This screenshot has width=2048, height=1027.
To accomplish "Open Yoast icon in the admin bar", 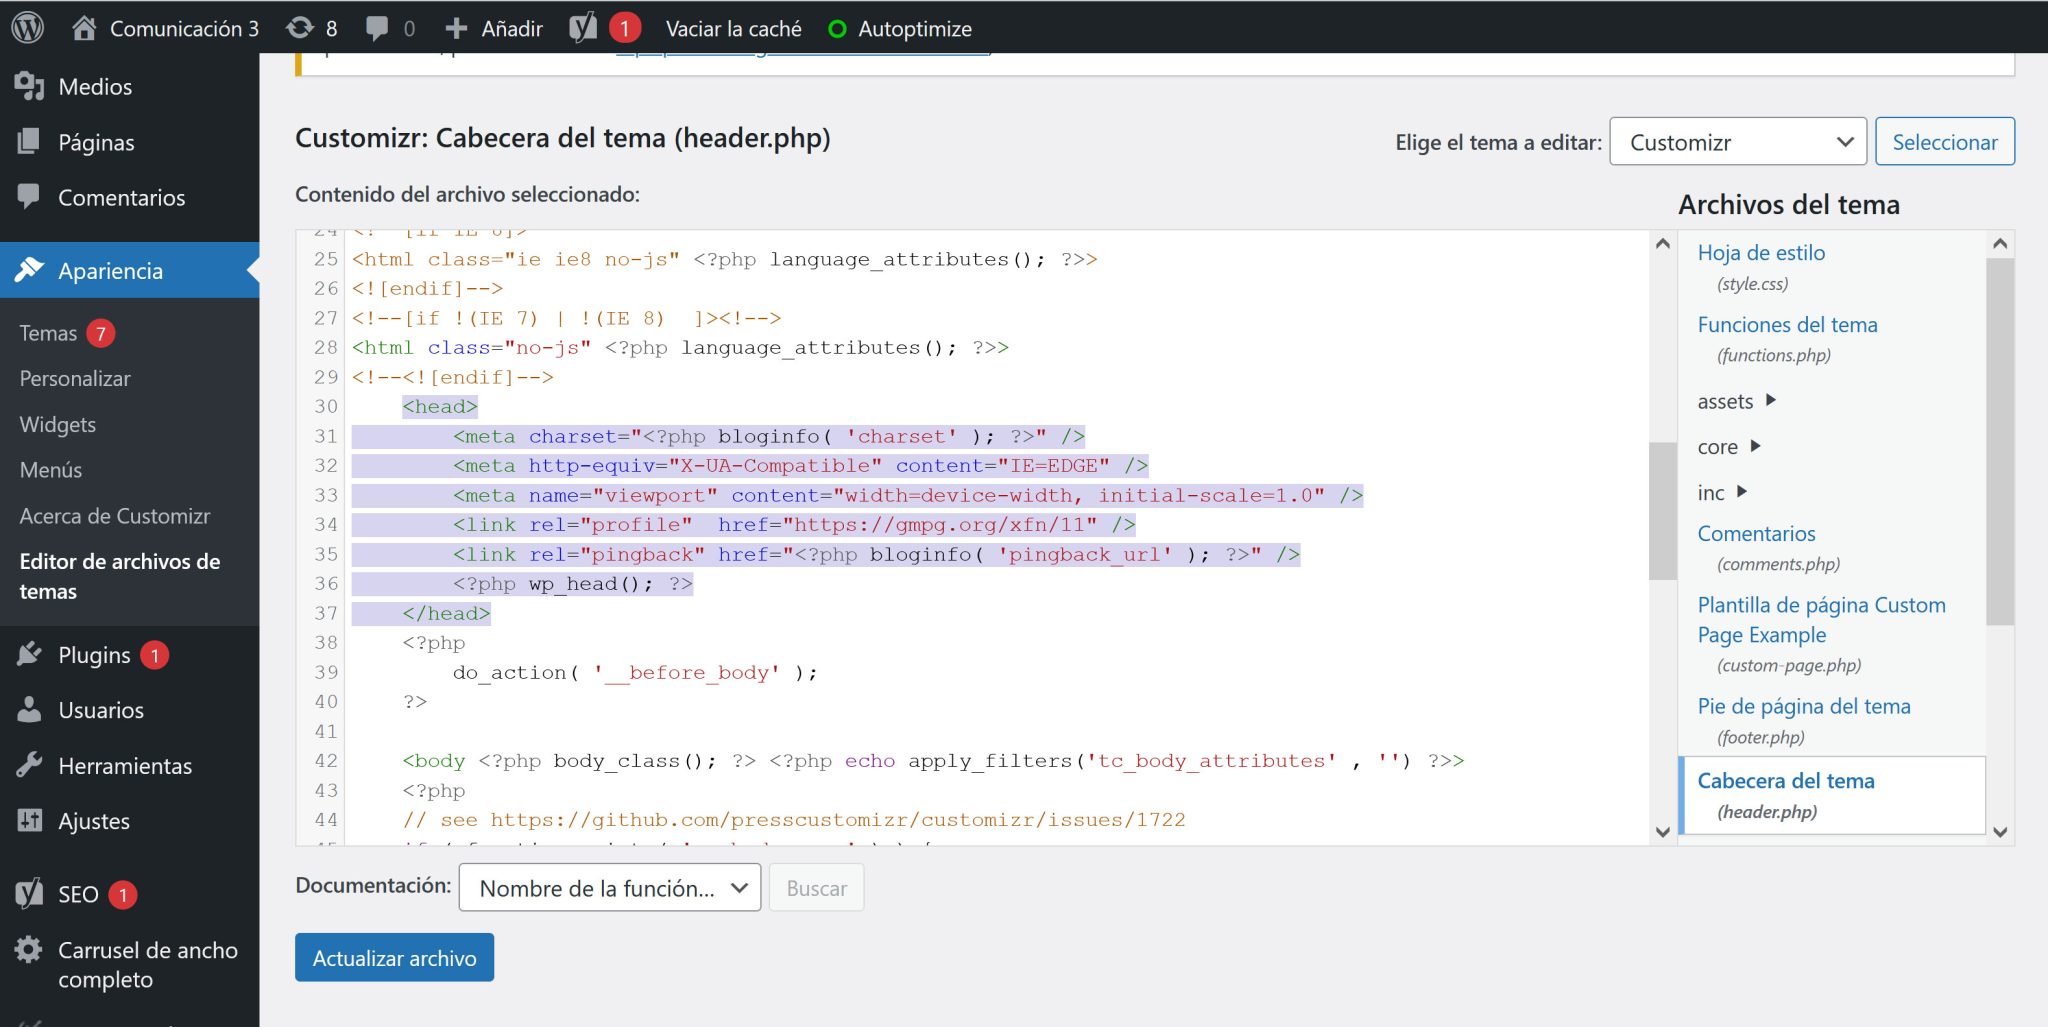I will 583,28.
